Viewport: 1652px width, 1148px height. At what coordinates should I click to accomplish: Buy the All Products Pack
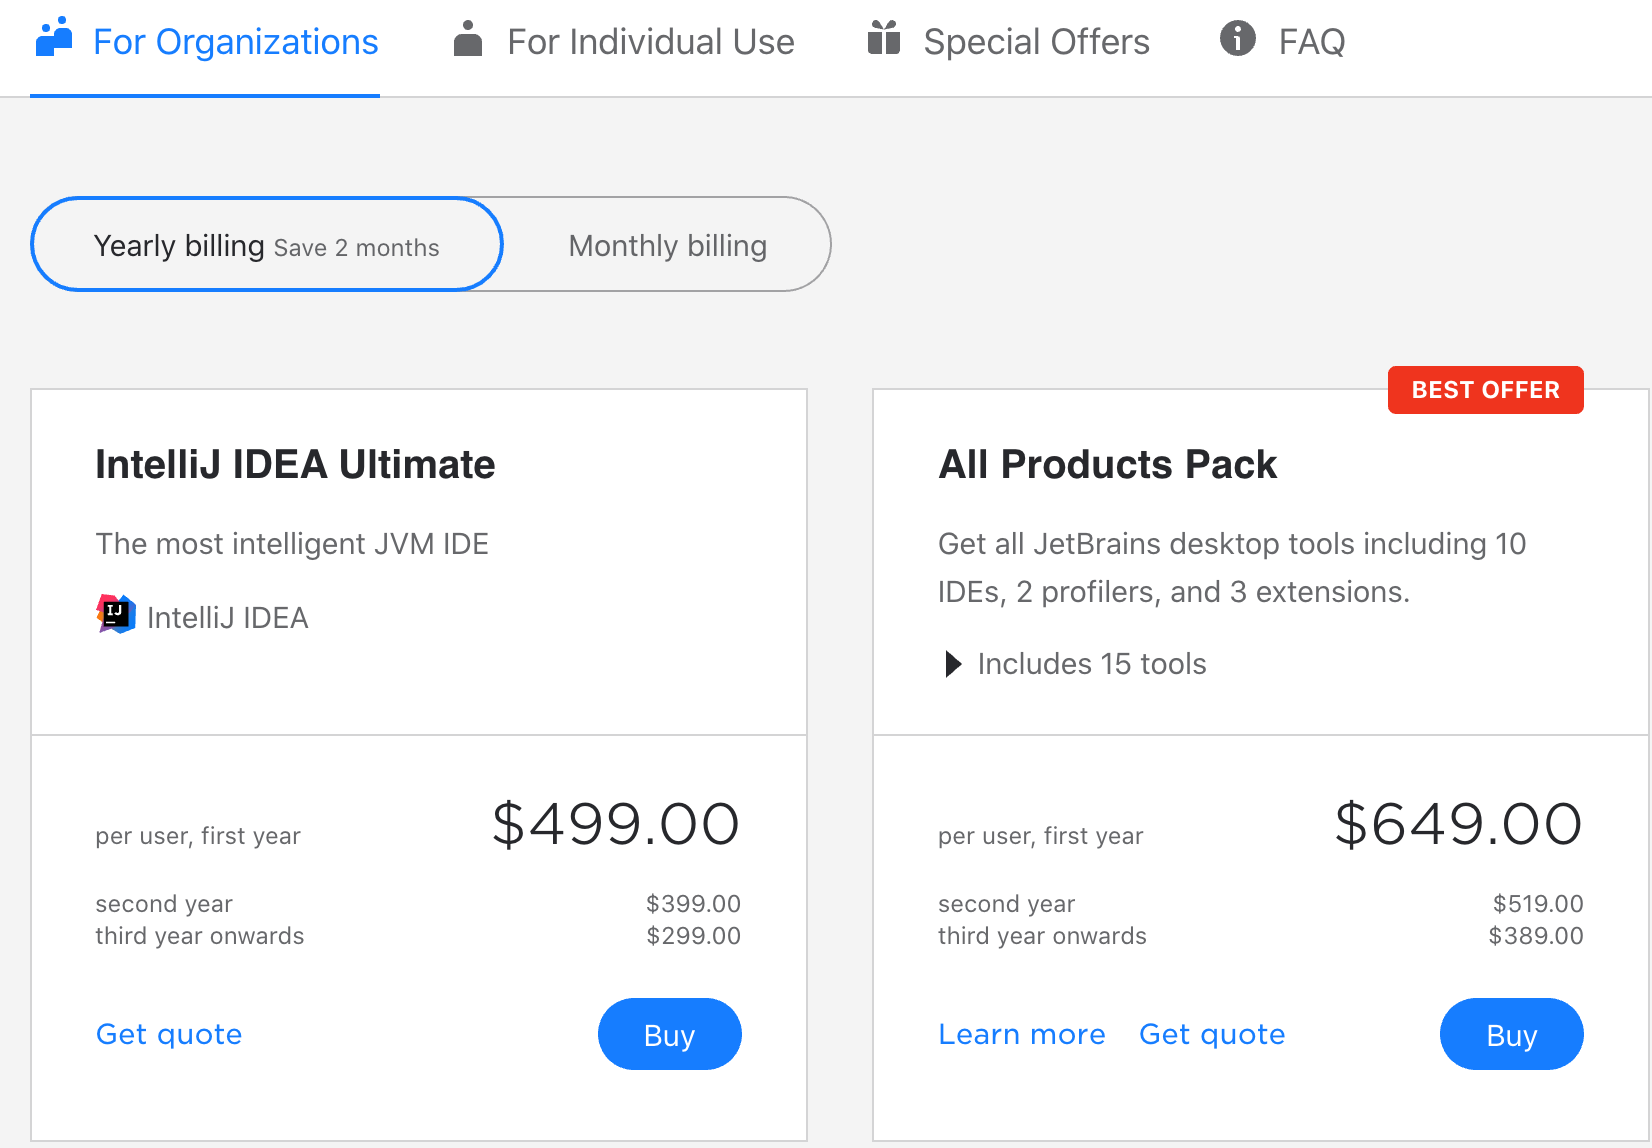click(x=1511, y=1034)
